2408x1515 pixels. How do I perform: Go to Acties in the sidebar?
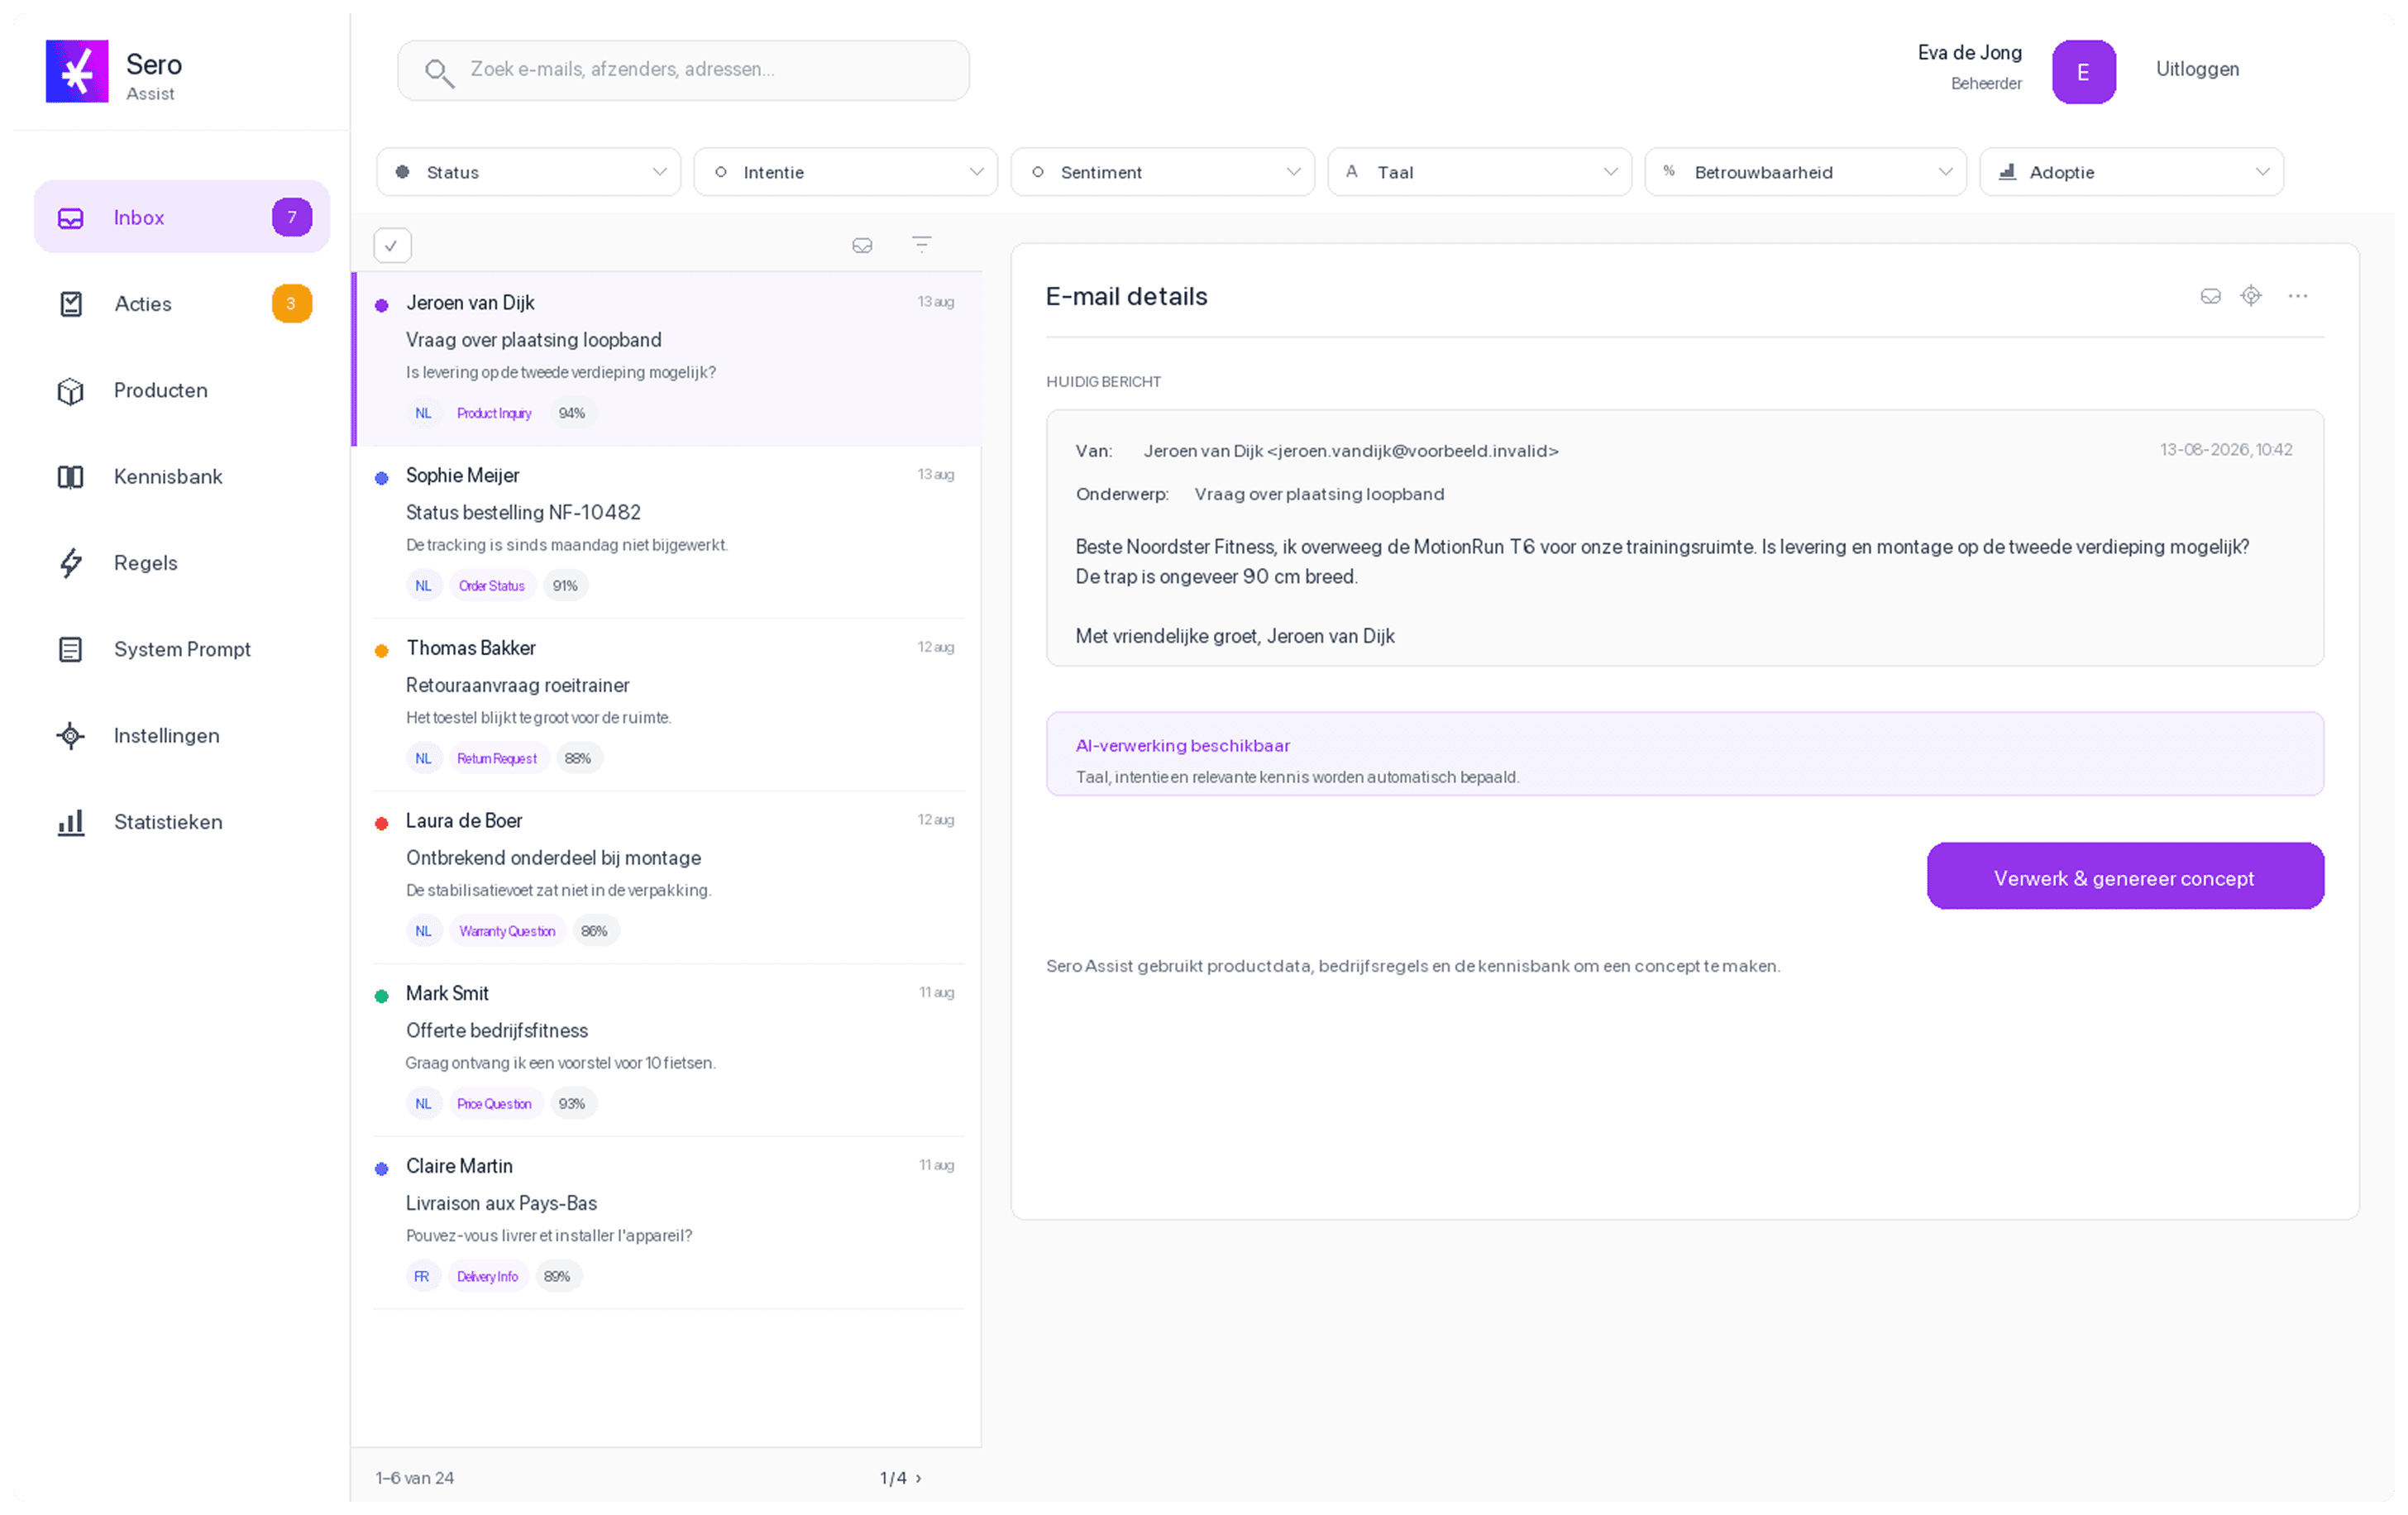pos(182,304)
